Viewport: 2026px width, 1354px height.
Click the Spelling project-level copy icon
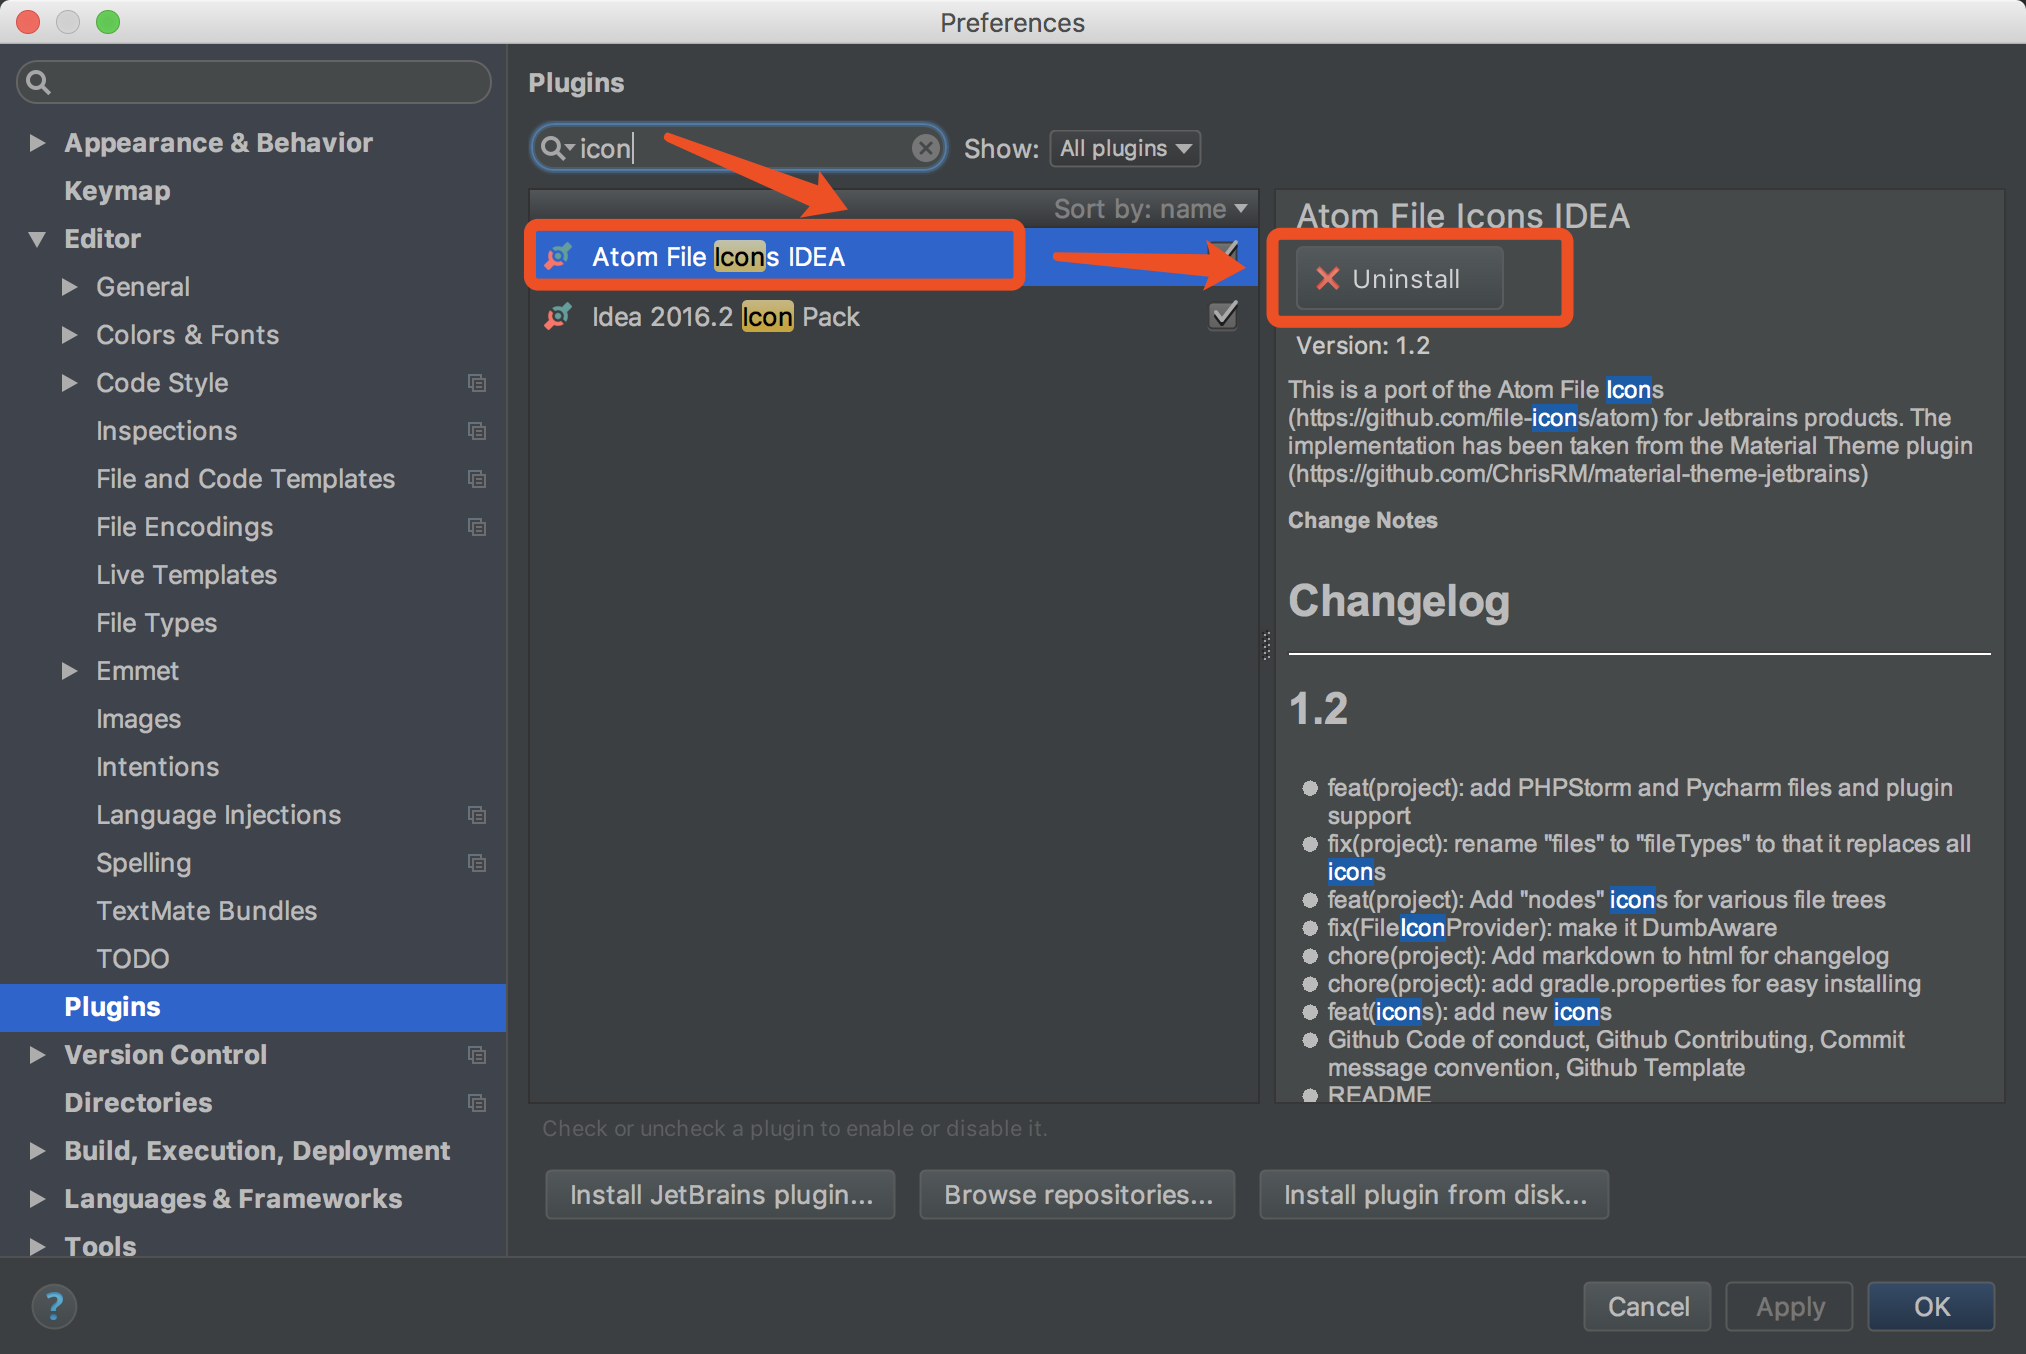pyautogui.click(x=477, y=863)
